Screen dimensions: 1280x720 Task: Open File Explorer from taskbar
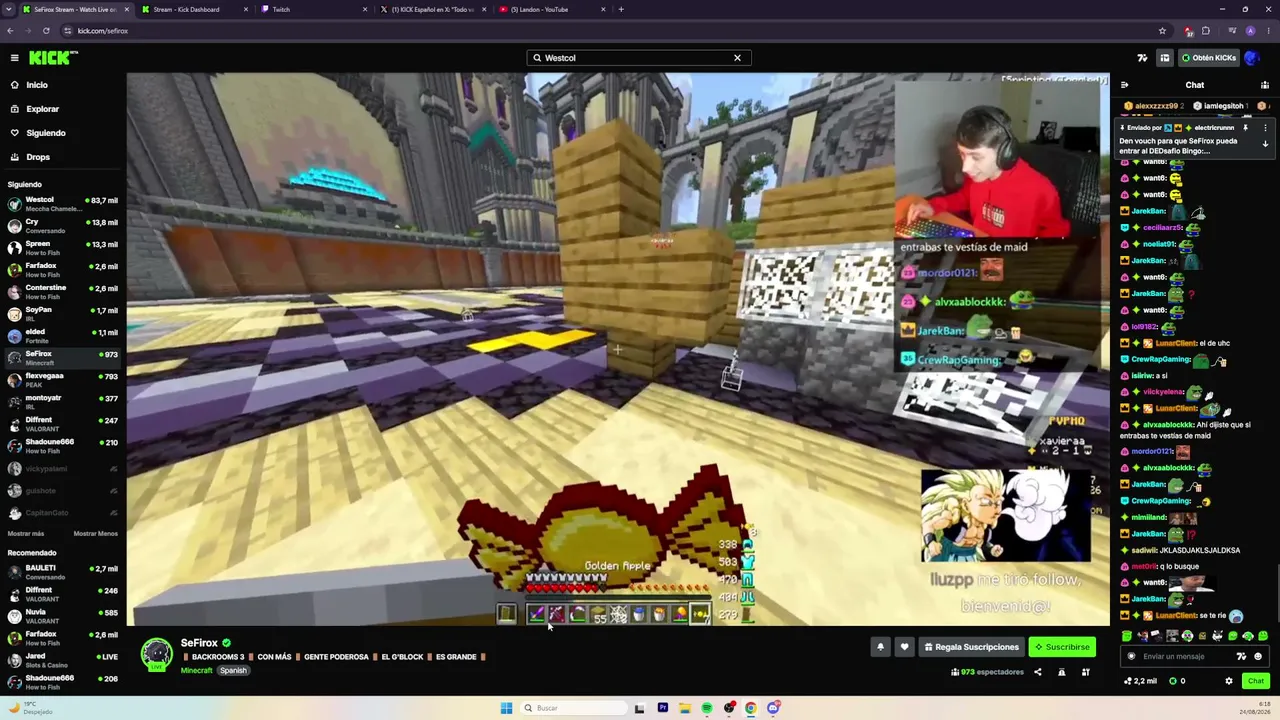pos(685,708)
